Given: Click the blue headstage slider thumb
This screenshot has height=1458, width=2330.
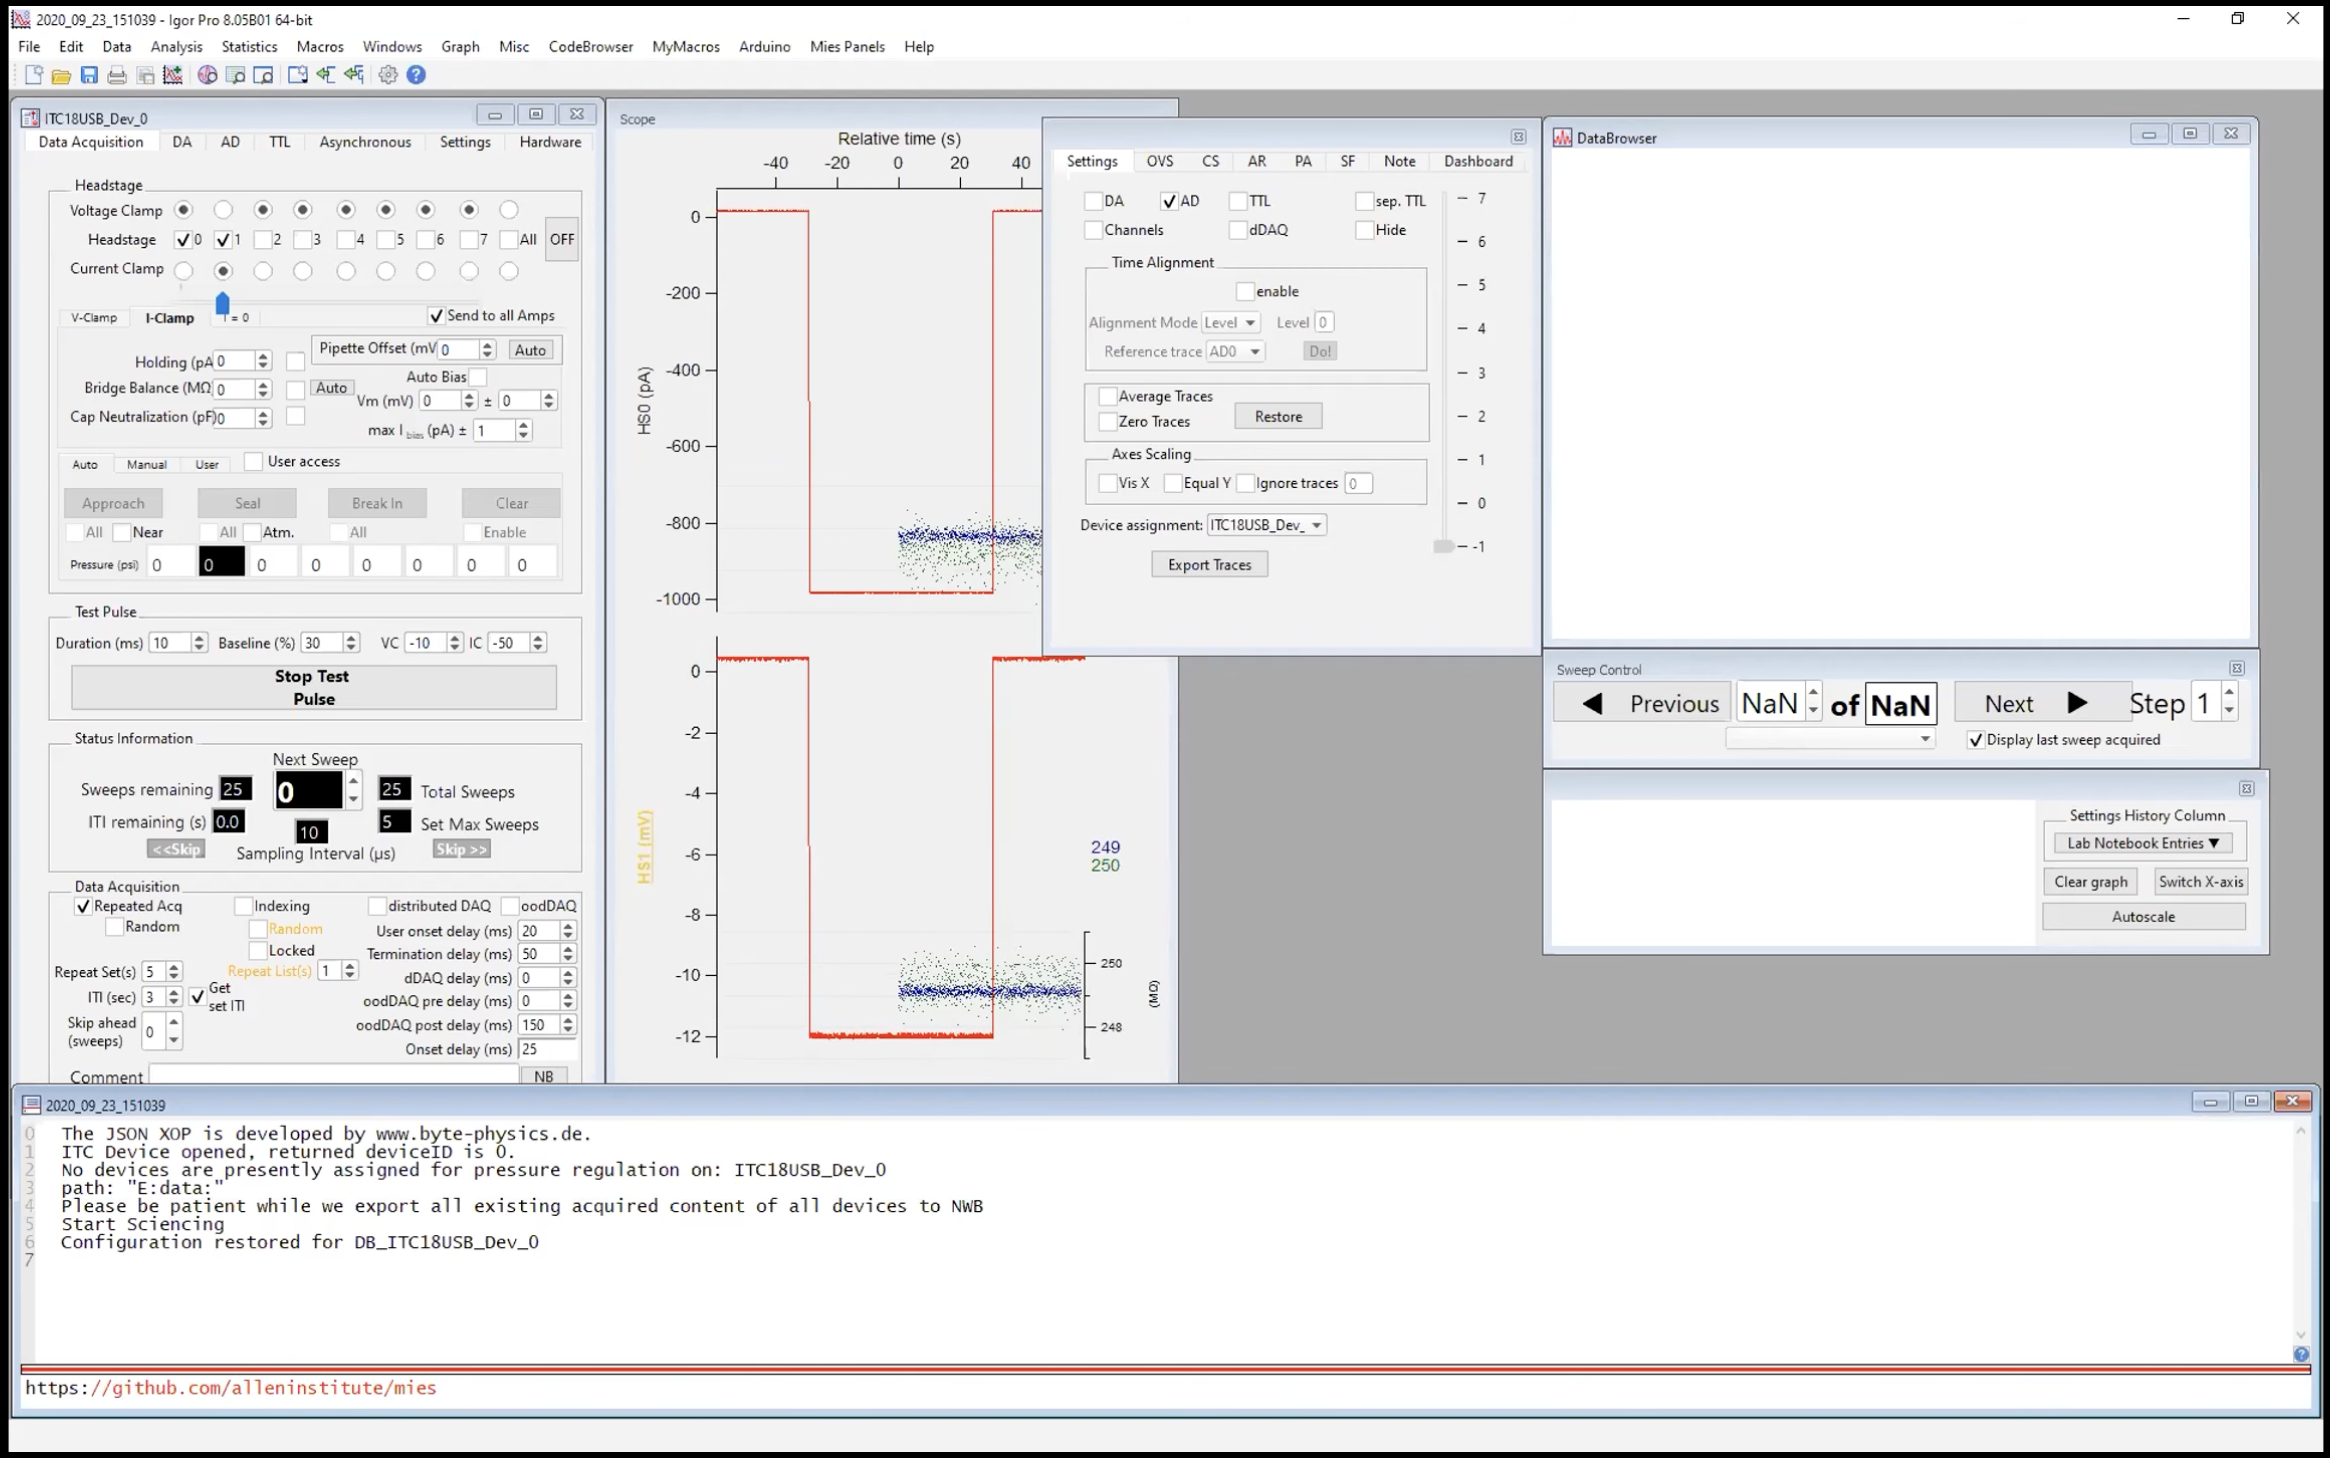Looking at the screenshot, I should click(222, 303).
